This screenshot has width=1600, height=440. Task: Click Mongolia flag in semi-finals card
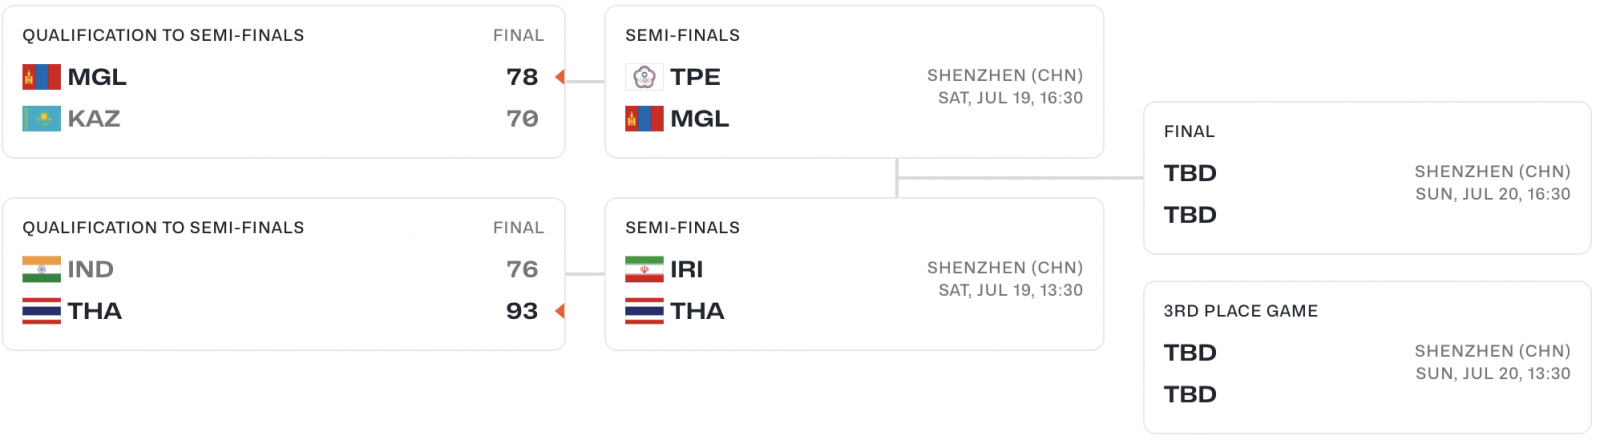(644, 119)
